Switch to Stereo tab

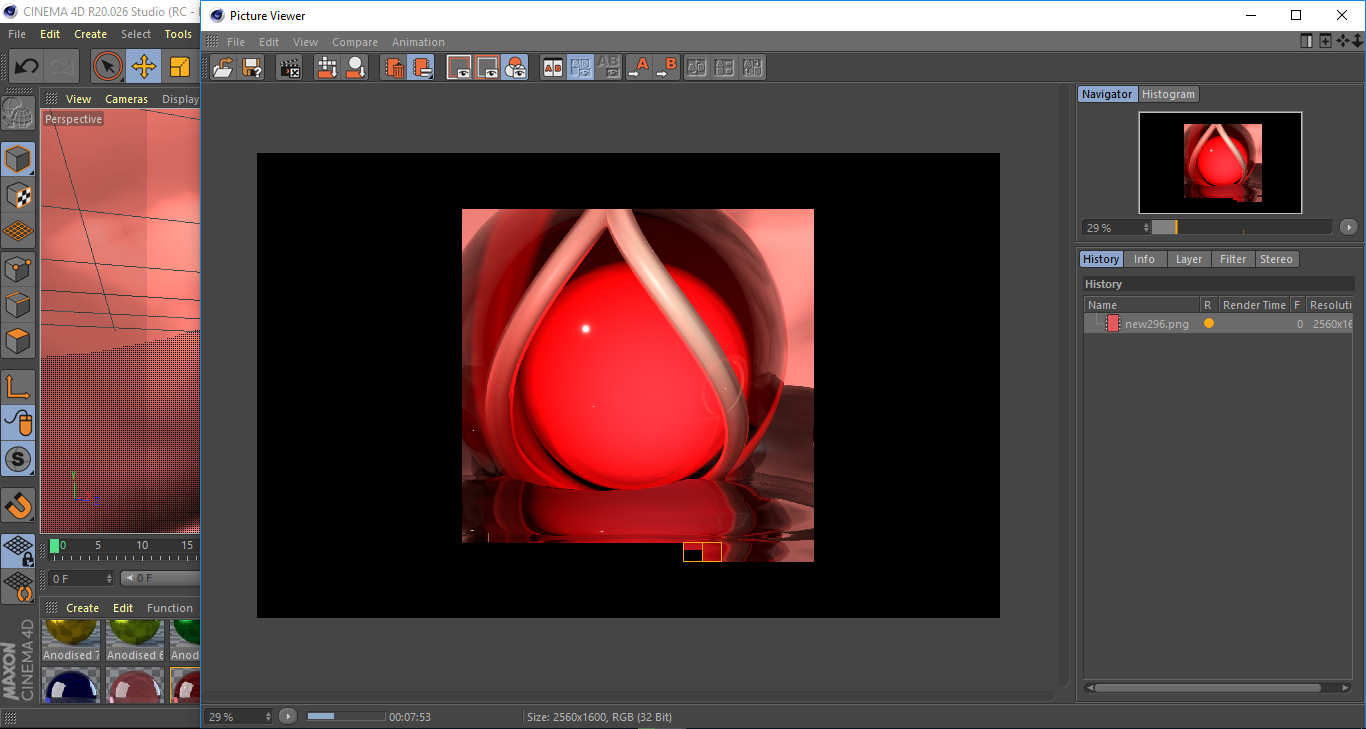[1276, 259]
